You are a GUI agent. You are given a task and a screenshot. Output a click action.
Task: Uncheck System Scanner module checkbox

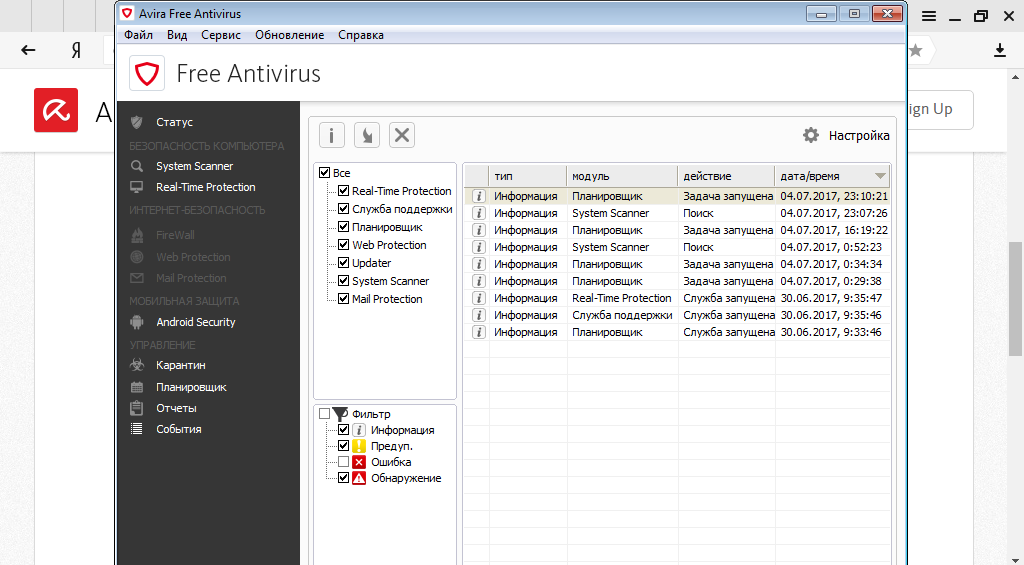[344, 281]
